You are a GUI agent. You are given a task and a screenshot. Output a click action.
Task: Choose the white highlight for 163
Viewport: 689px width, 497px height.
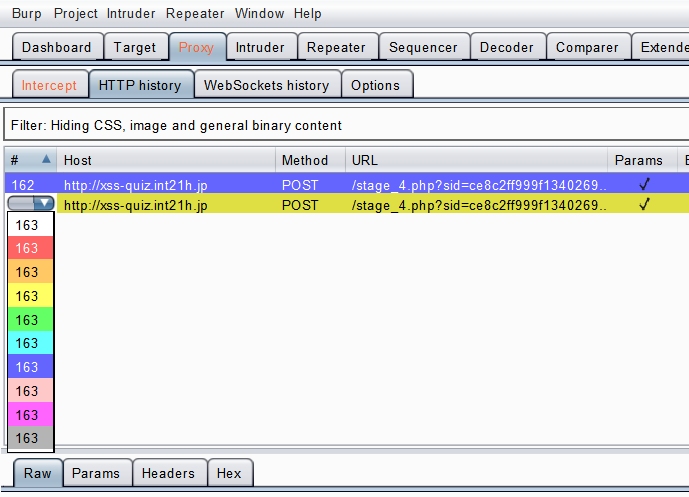pyautogui.click(x=30, y=225)
